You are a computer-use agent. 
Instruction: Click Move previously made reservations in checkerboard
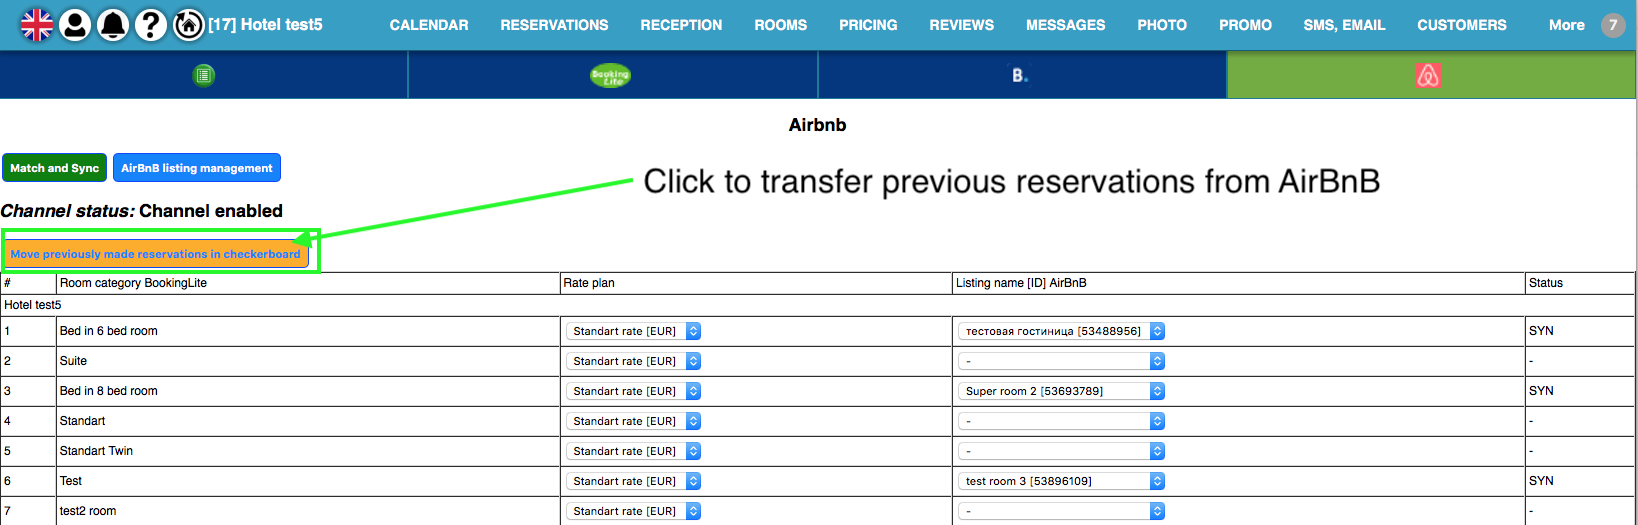click(x=156, y=254)
